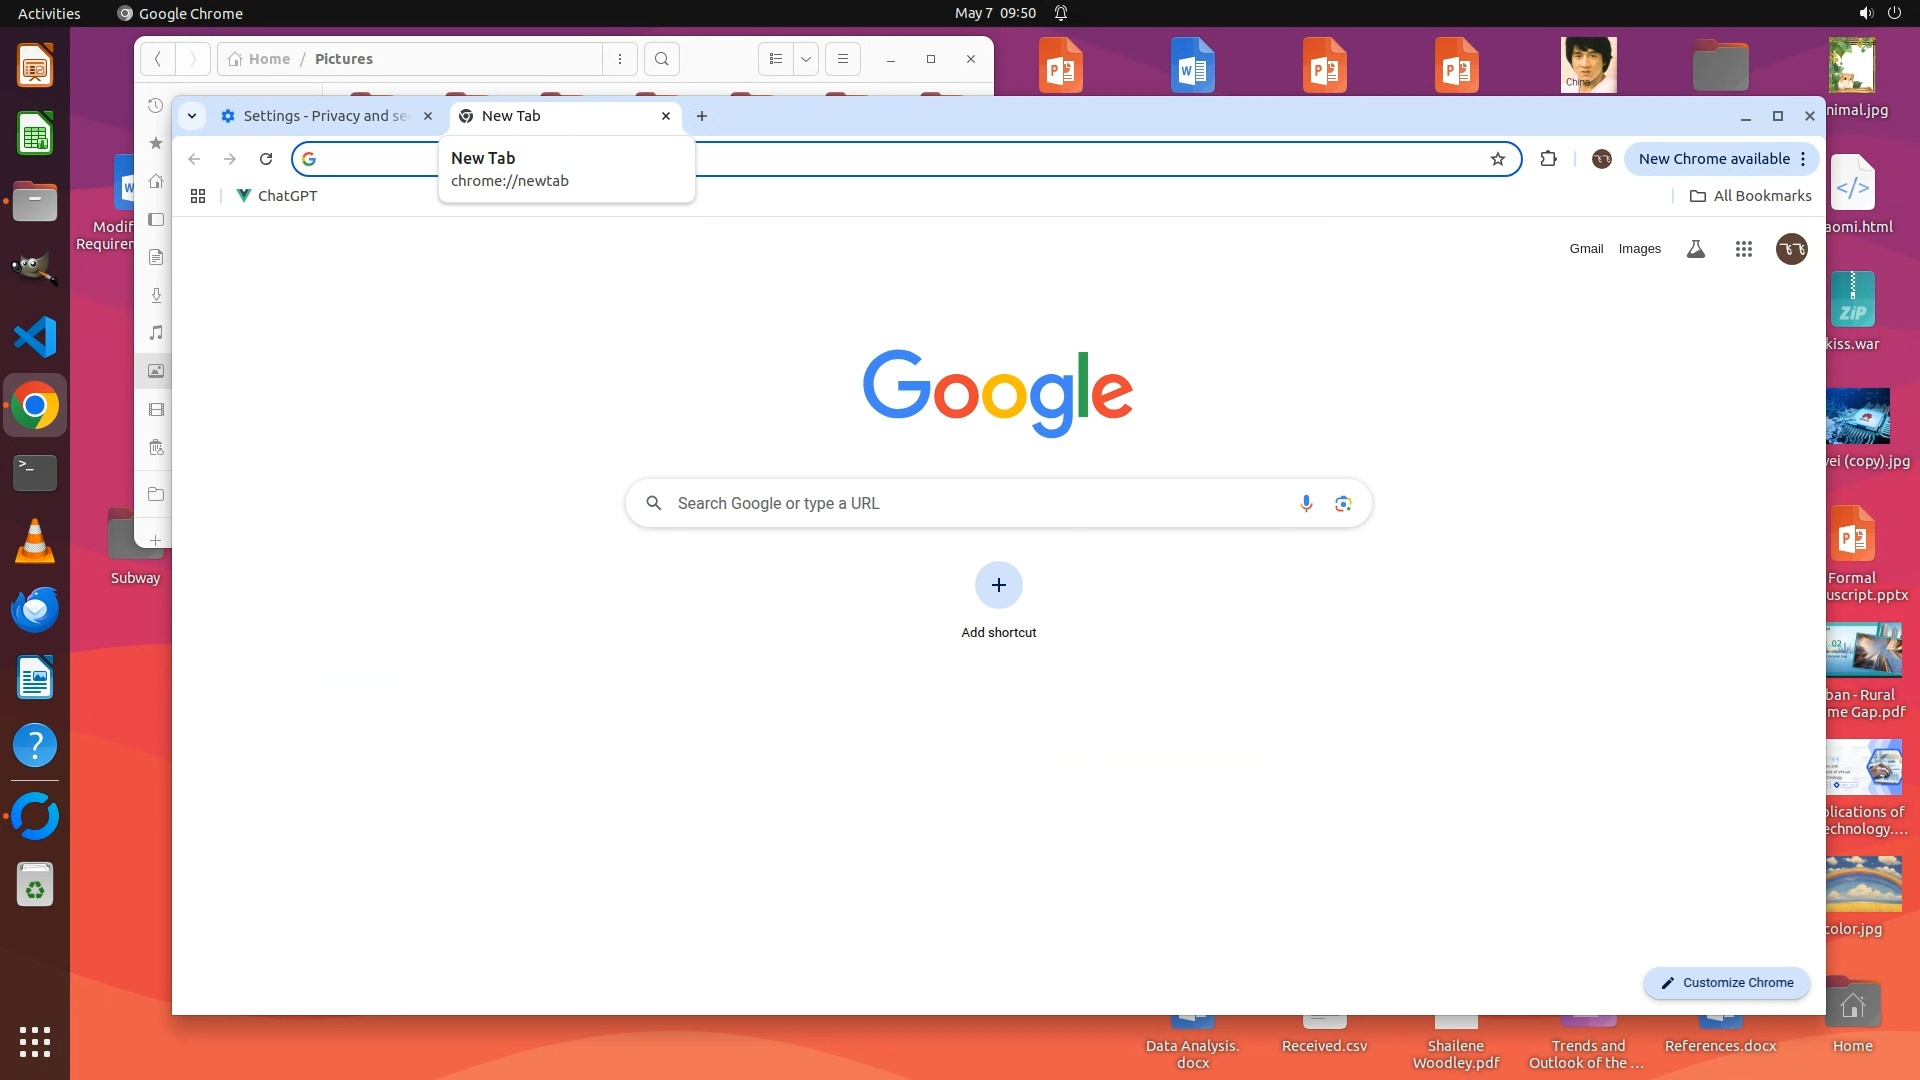Expand the tab search dropdown arrow

pos(192,116)
